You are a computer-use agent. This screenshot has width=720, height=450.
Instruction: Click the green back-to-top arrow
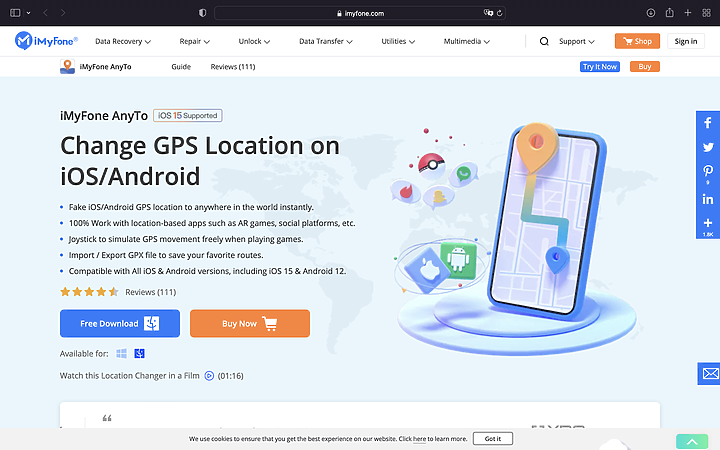[x=692, y=442]
